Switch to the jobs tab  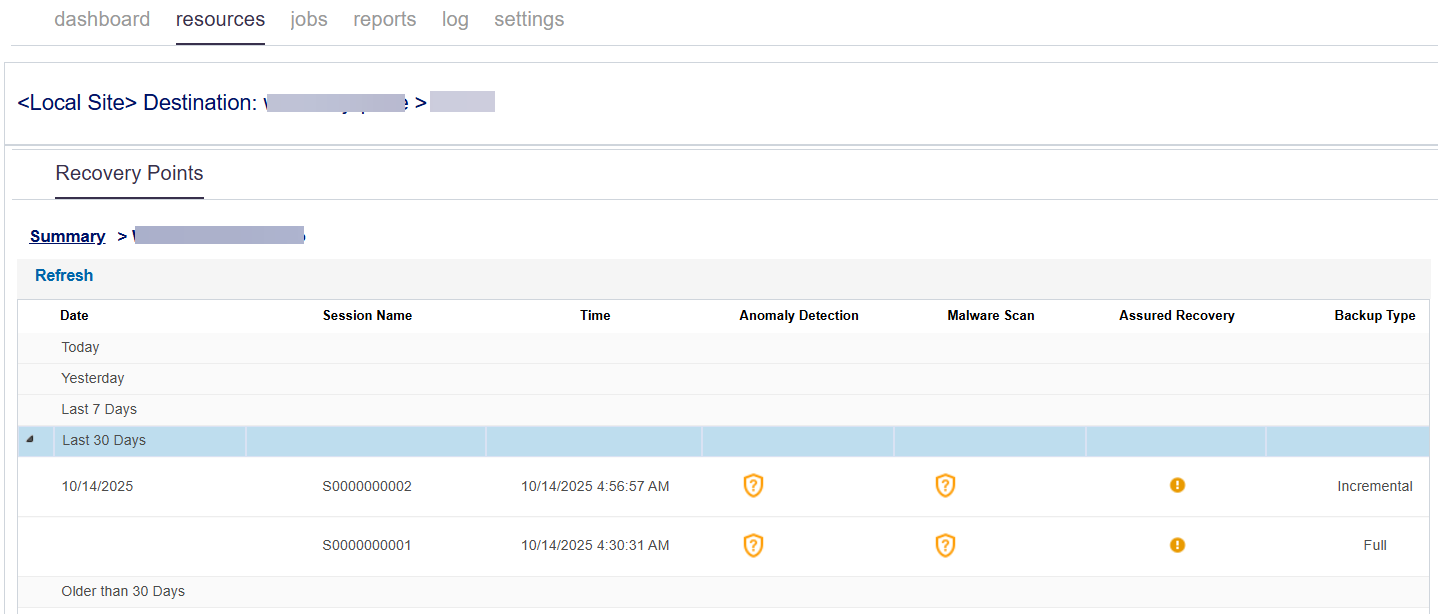tap(309, 20)
